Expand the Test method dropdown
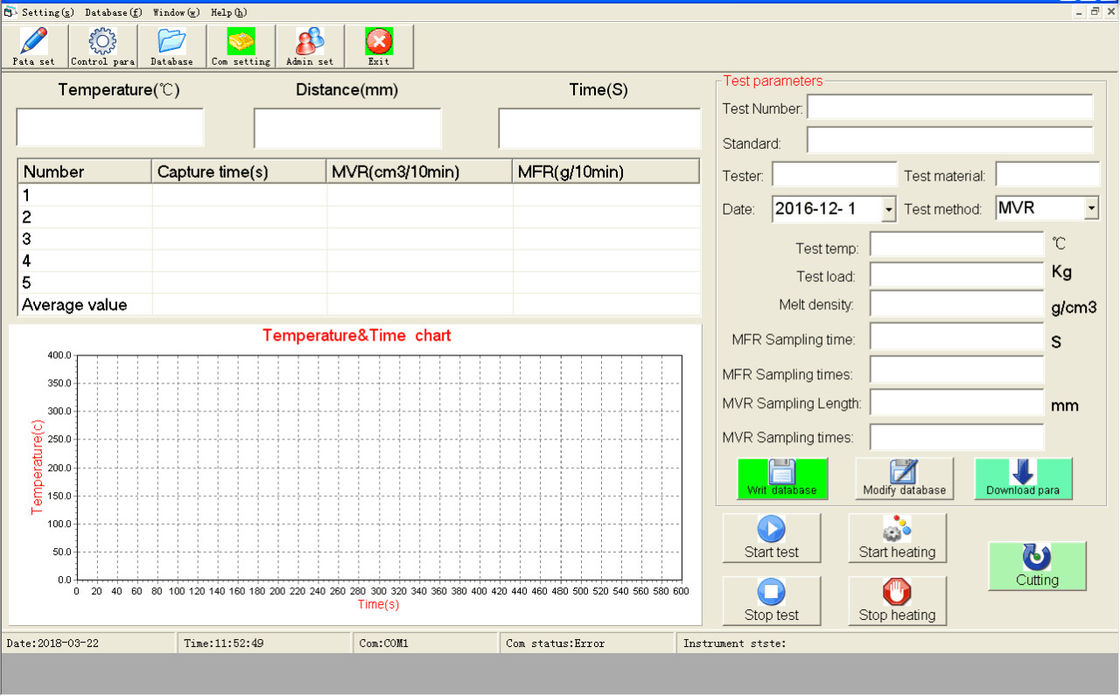The width and height of the screenshot is (1120, 696). point(1091,208)
